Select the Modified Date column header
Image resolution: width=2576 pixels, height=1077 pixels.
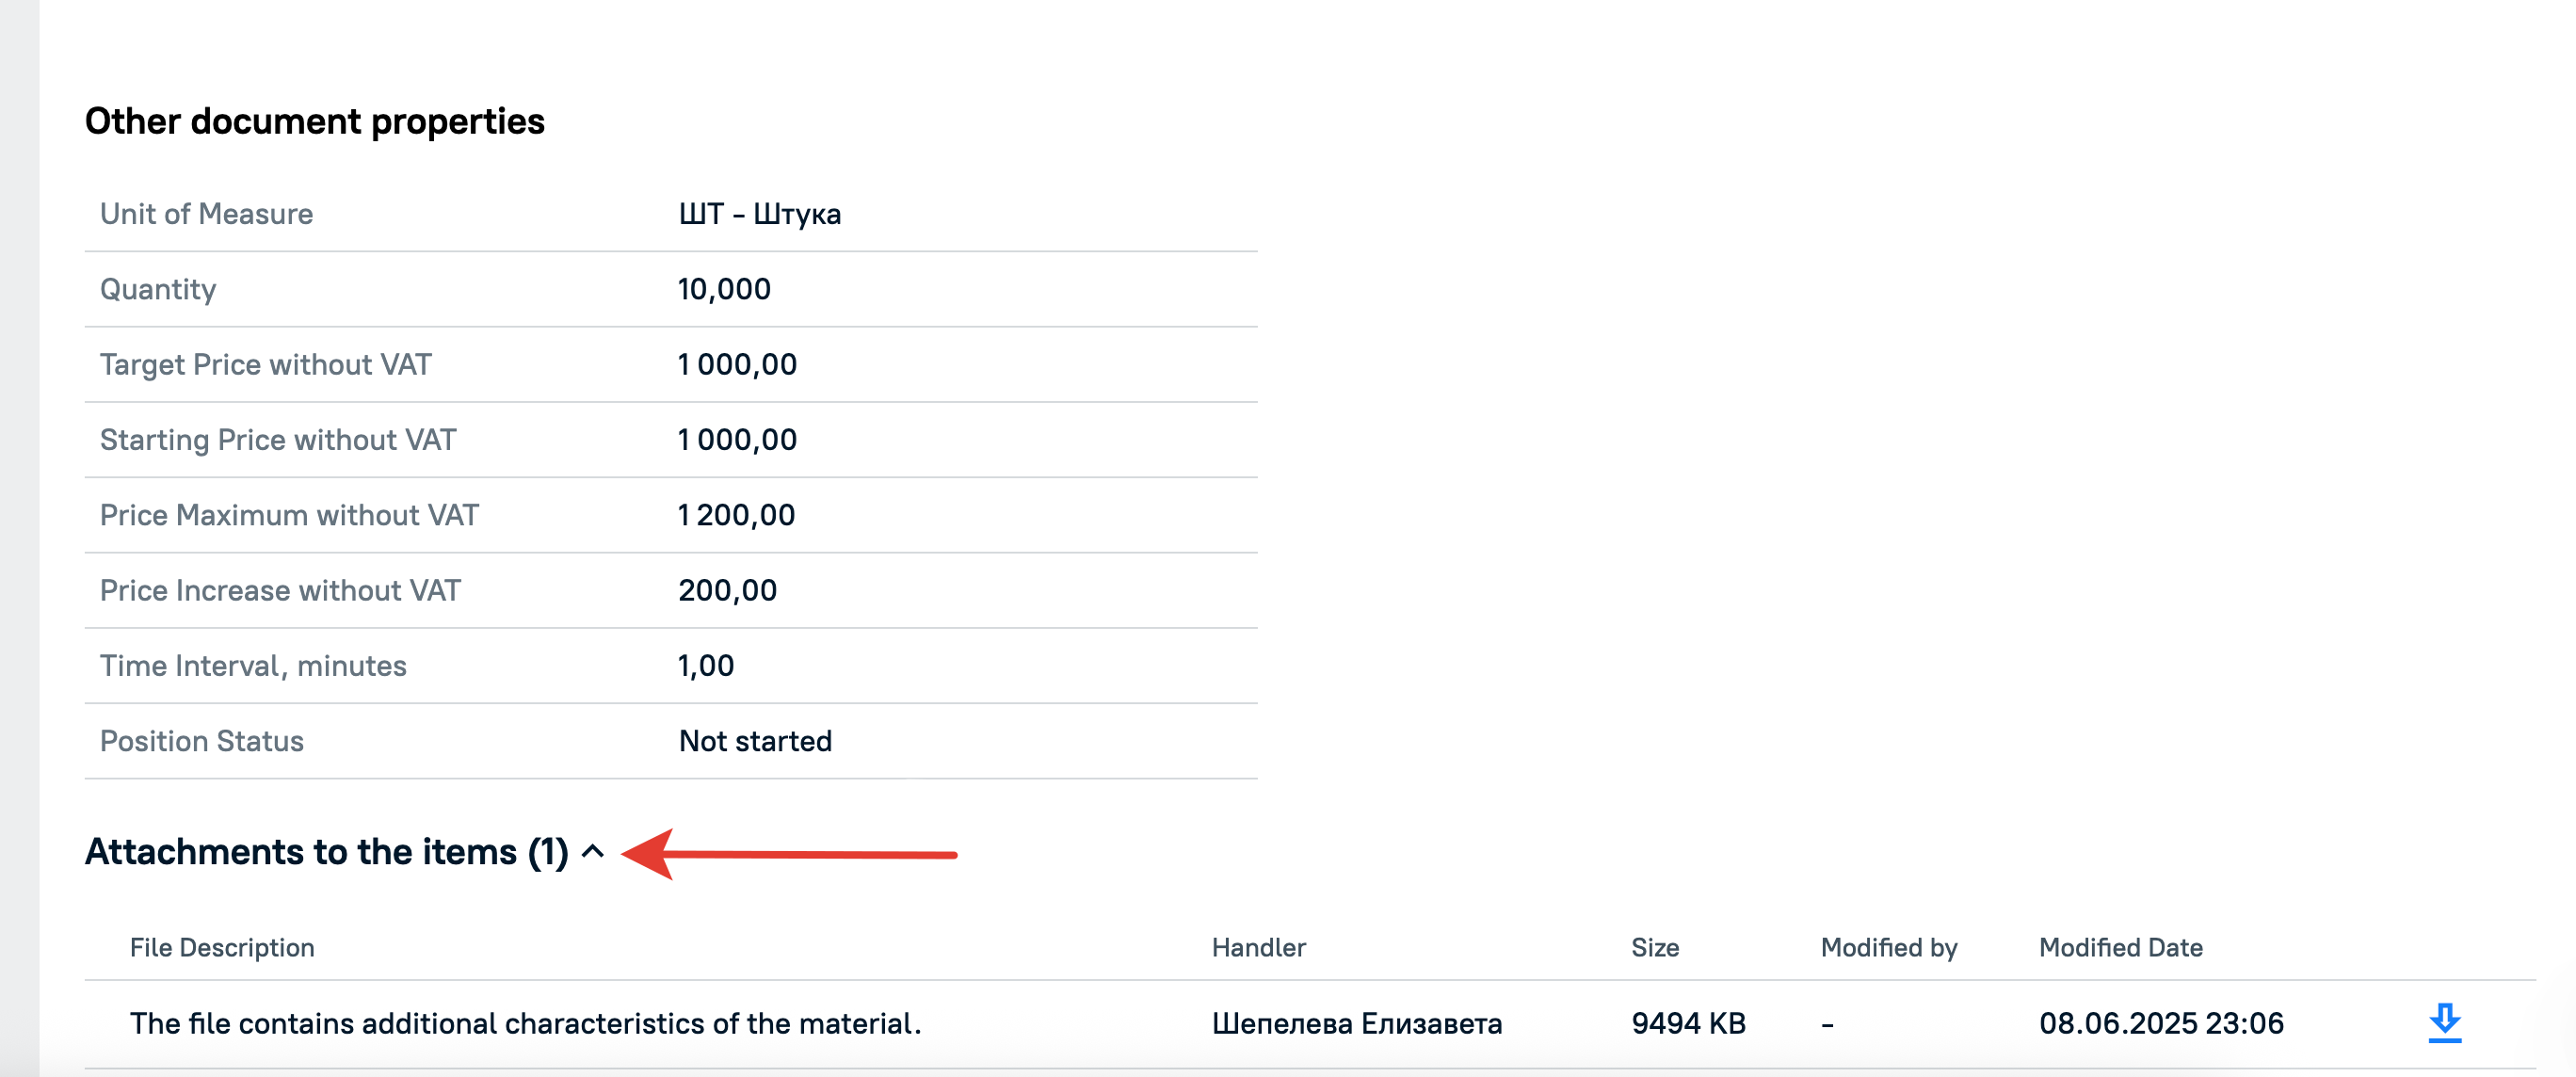(x=2120, y=947)
